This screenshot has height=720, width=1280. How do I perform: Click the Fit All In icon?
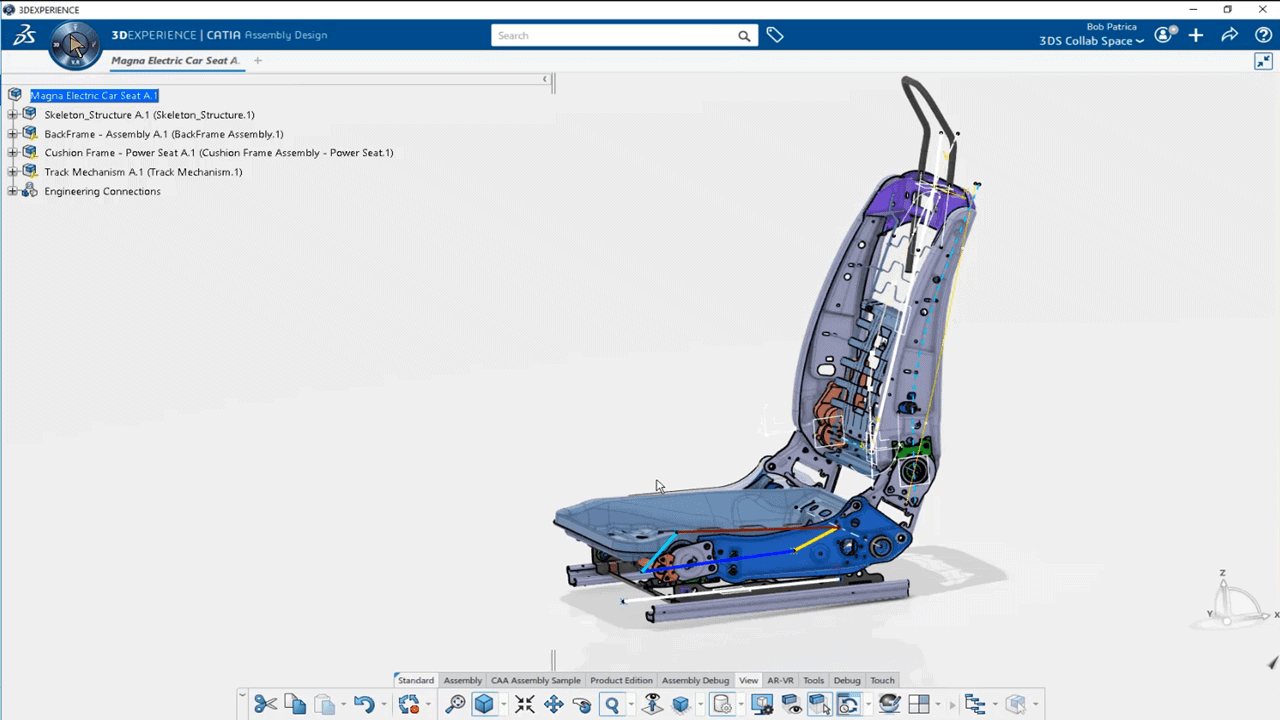click(524, 704)
